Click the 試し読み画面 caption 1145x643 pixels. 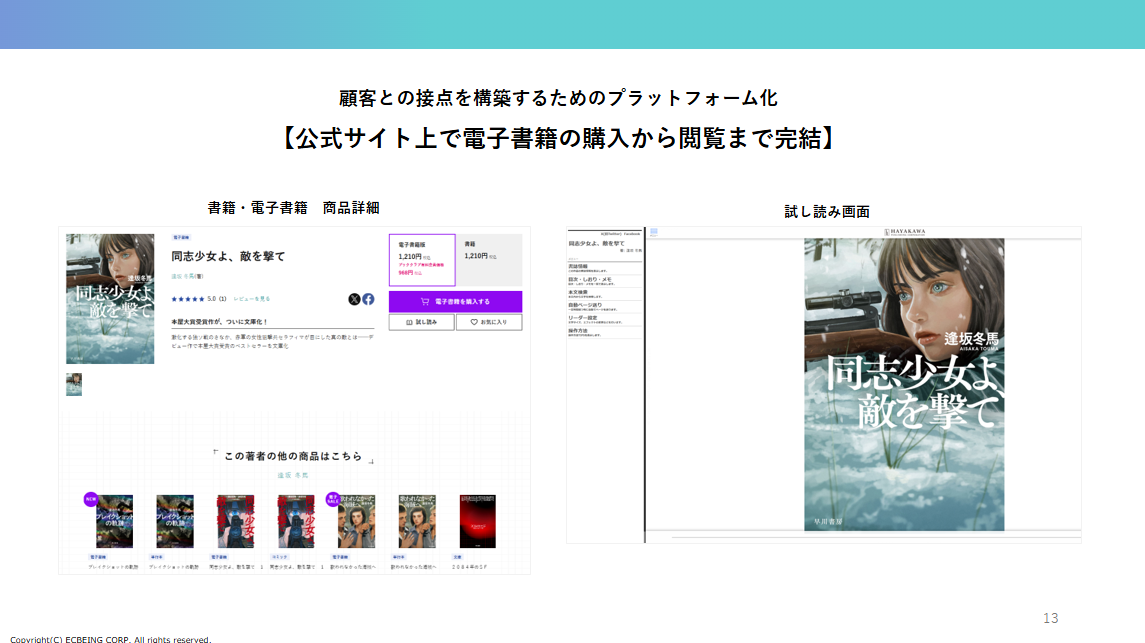click(x=827, y=212)
